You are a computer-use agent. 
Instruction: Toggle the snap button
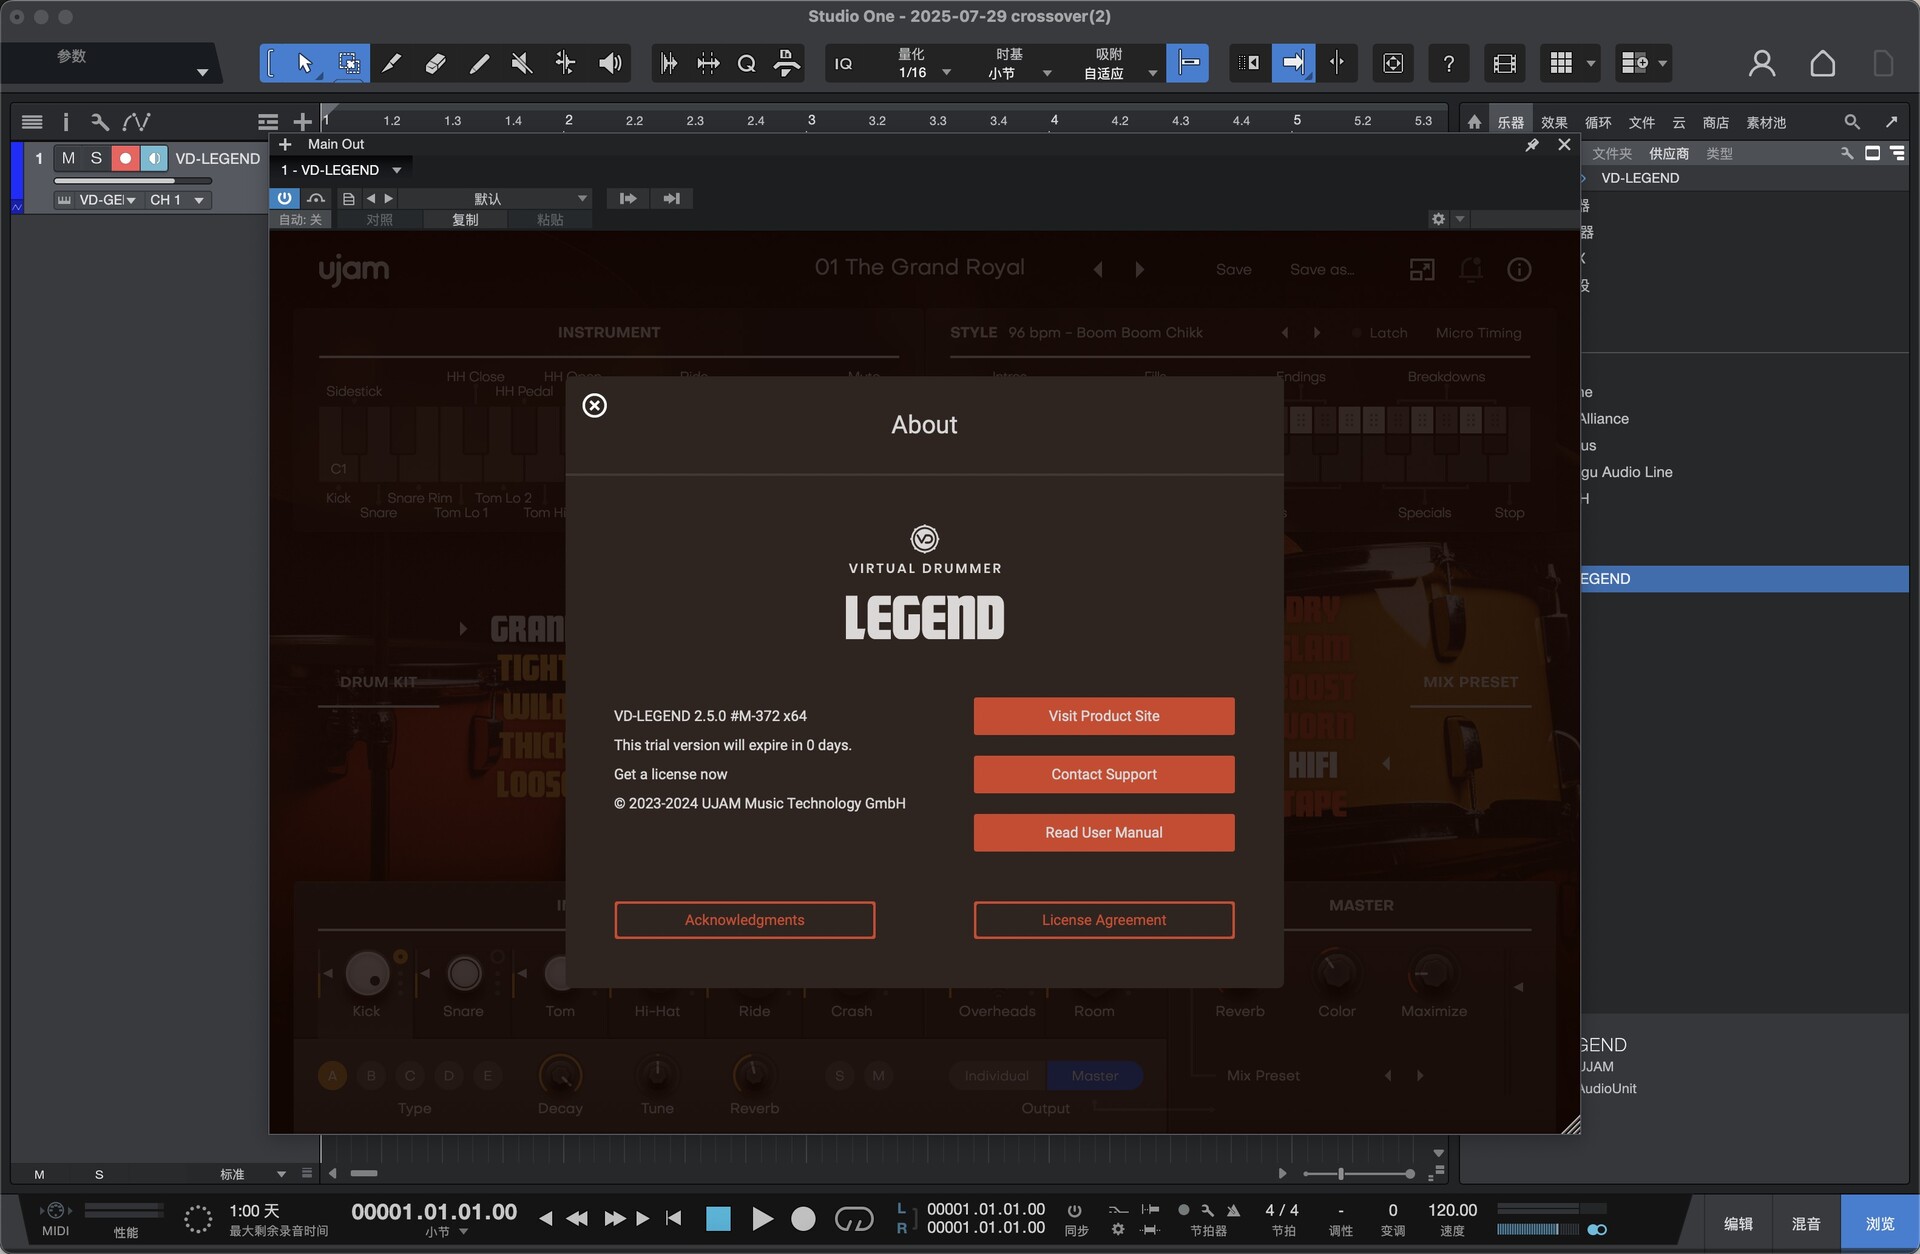[x=1188, y=64]
